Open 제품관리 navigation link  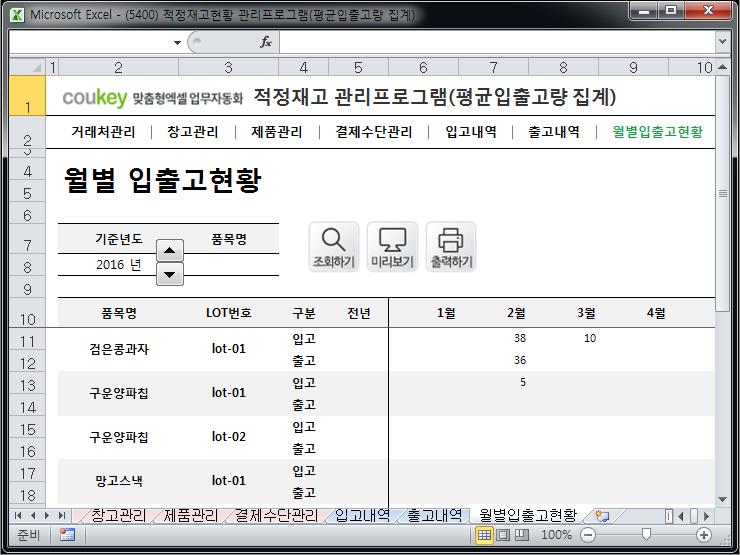277,132
